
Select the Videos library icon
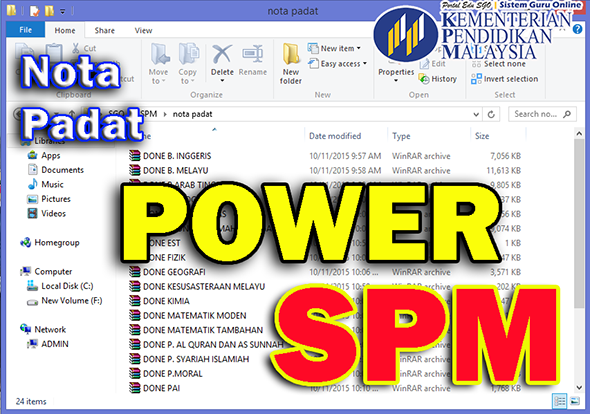[x=33, y=213]
